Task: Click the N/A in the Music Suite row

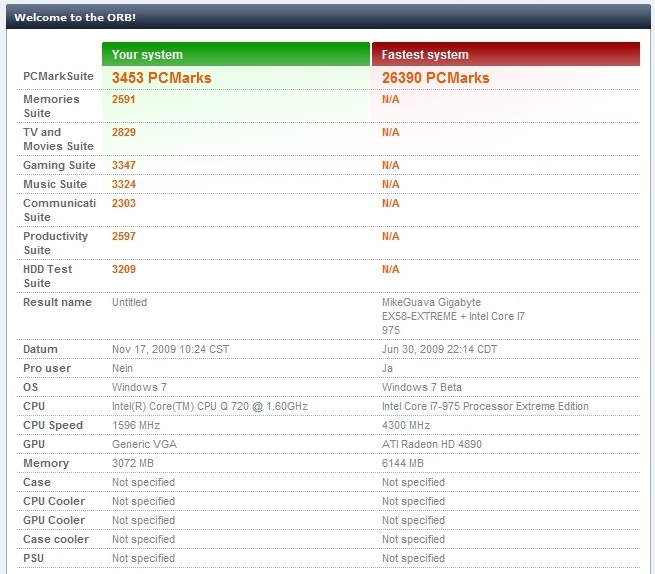Action: (391, 184)
